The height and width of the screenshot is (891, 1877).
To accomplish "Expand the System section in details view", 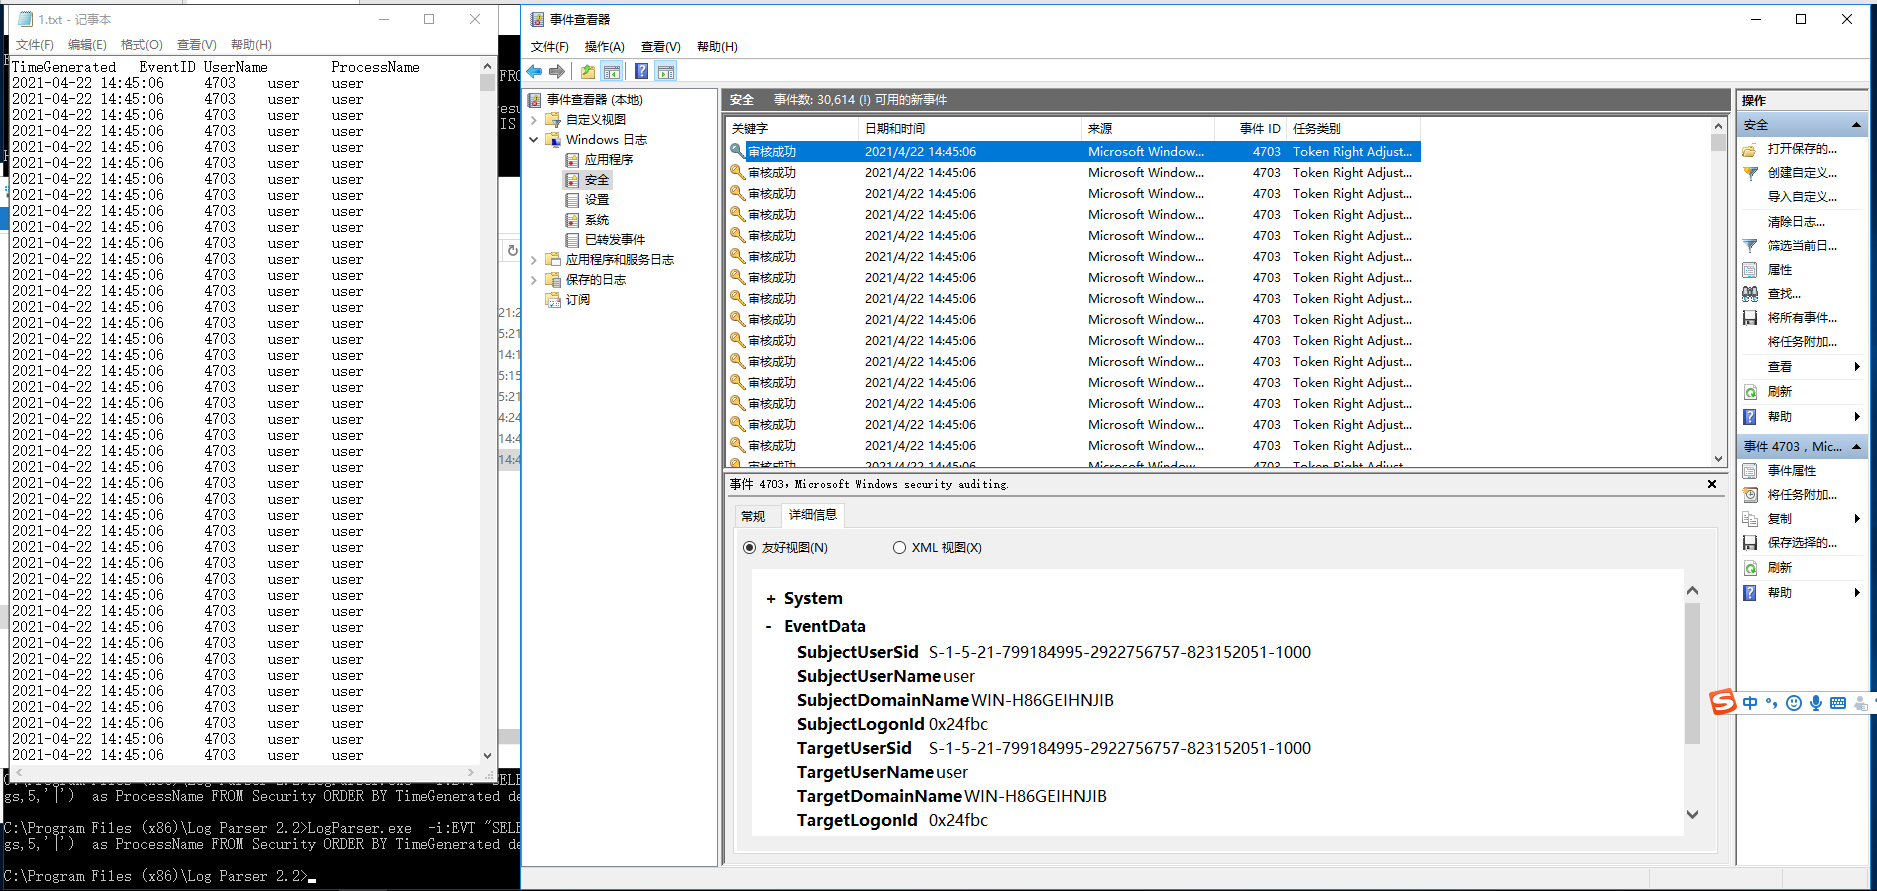I will [x=770, y=599].
